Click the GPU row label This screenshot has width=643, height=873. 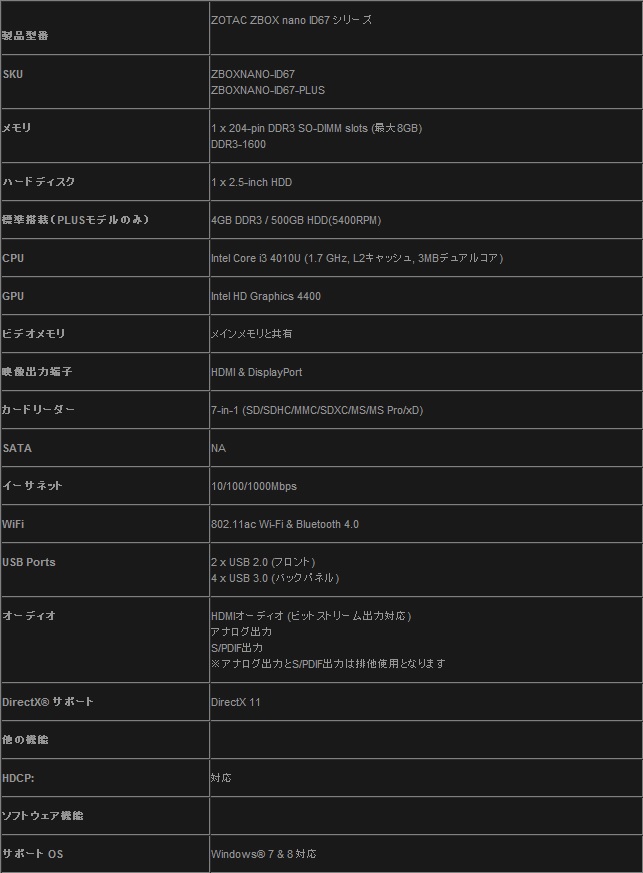point(14,296)
